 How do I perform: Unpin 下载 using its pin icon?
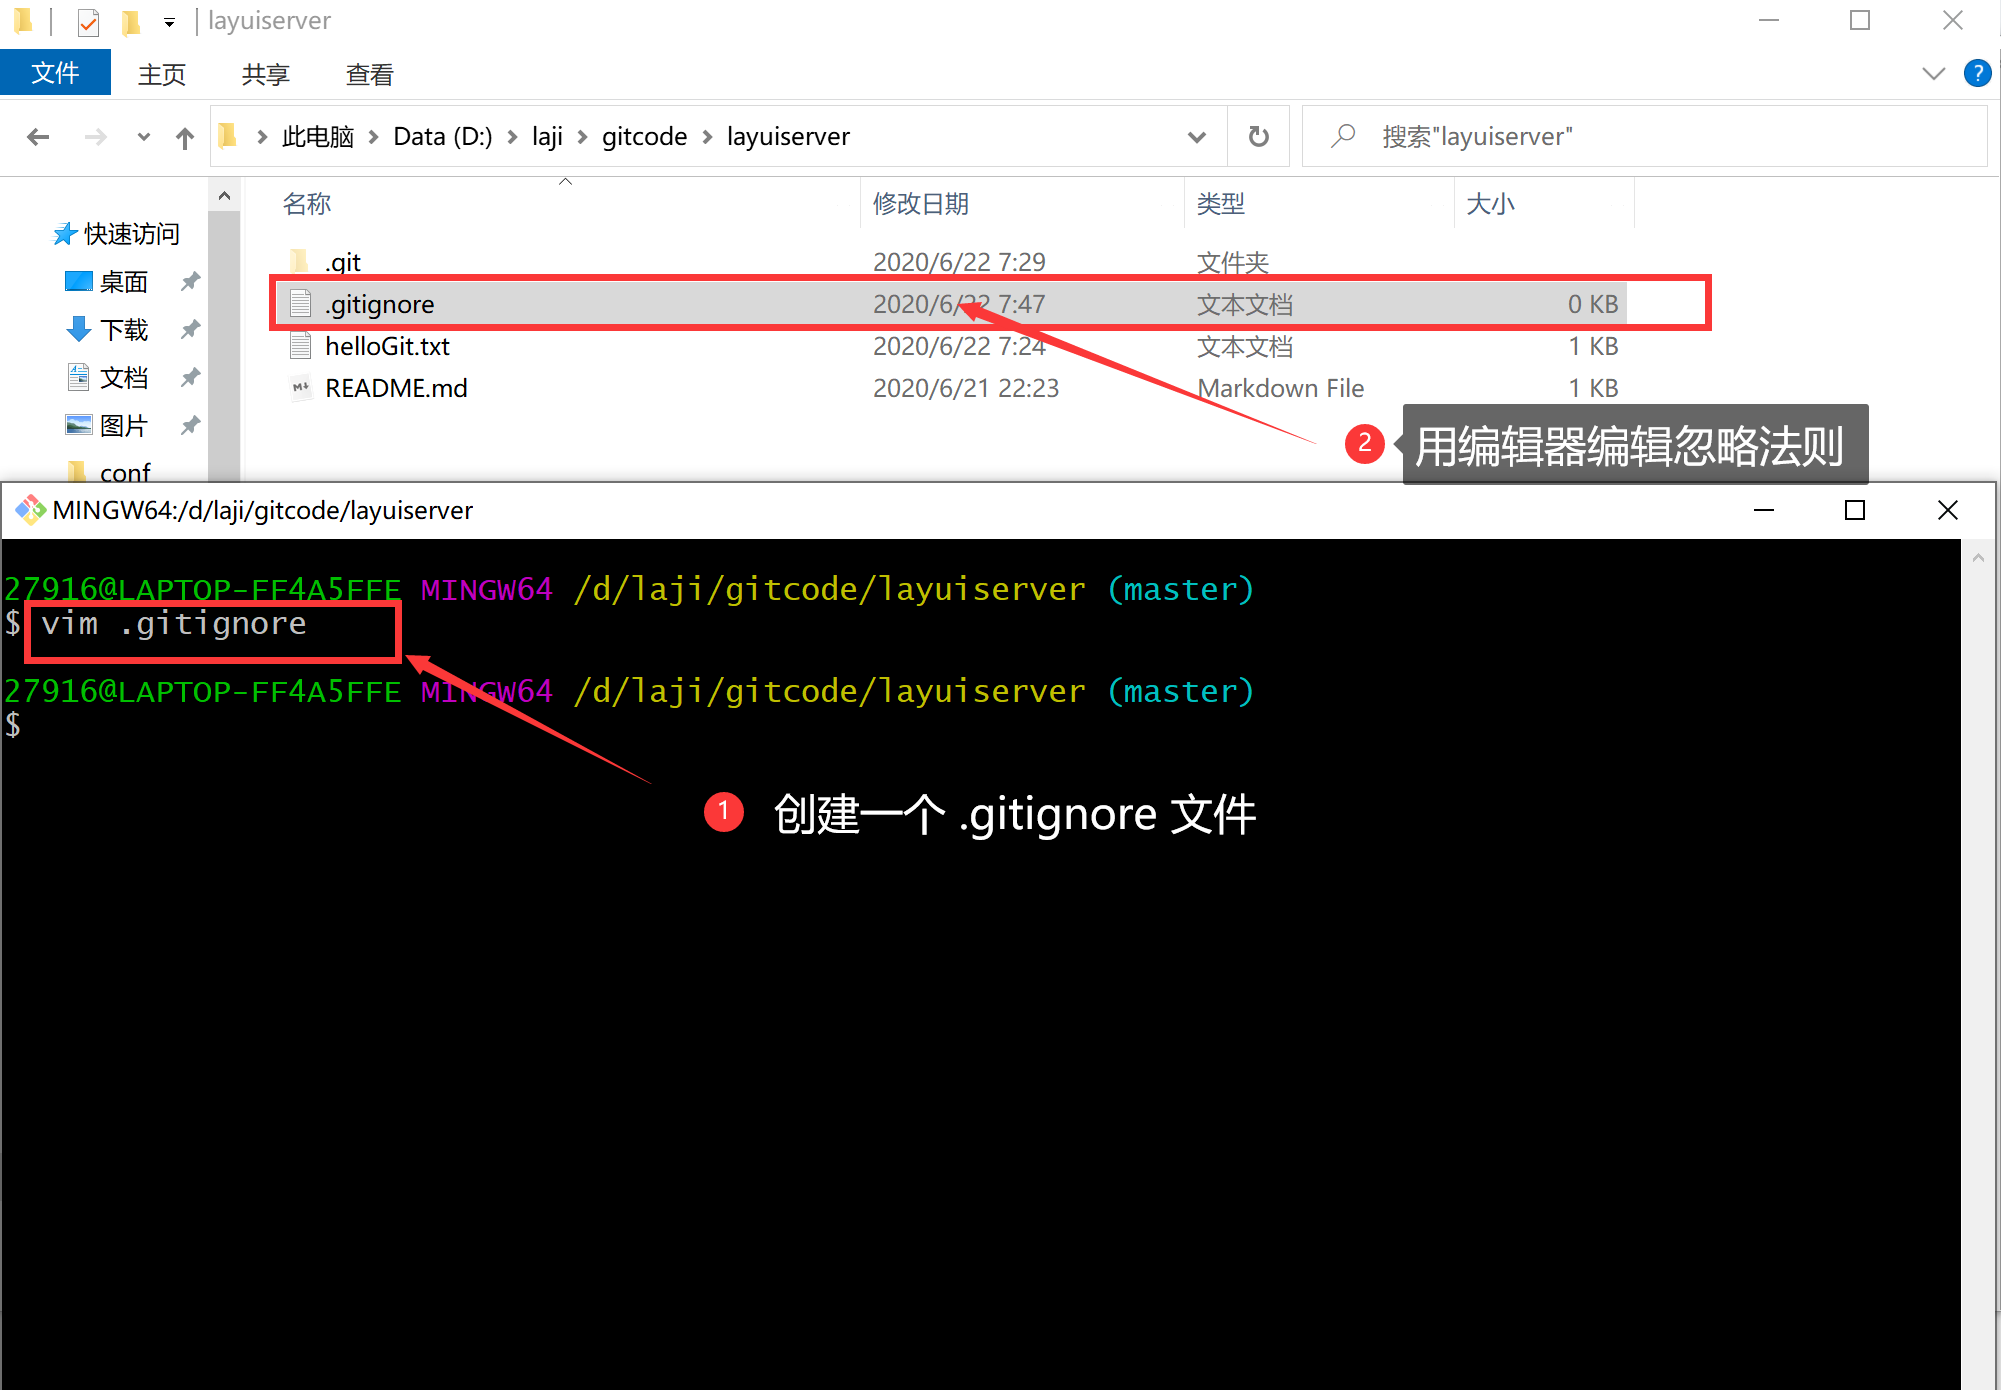190,330
